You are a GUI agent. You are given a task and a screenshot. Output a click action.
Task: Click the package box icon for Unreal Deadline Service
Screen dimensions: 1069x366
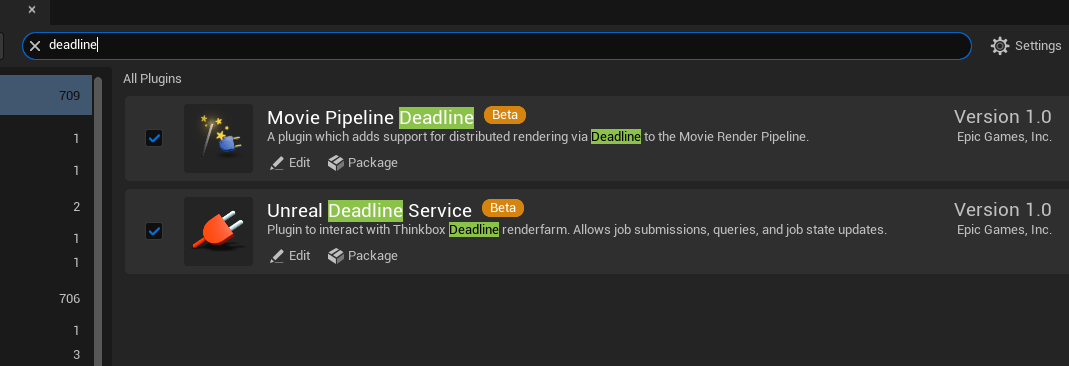(x=335, y=256)
